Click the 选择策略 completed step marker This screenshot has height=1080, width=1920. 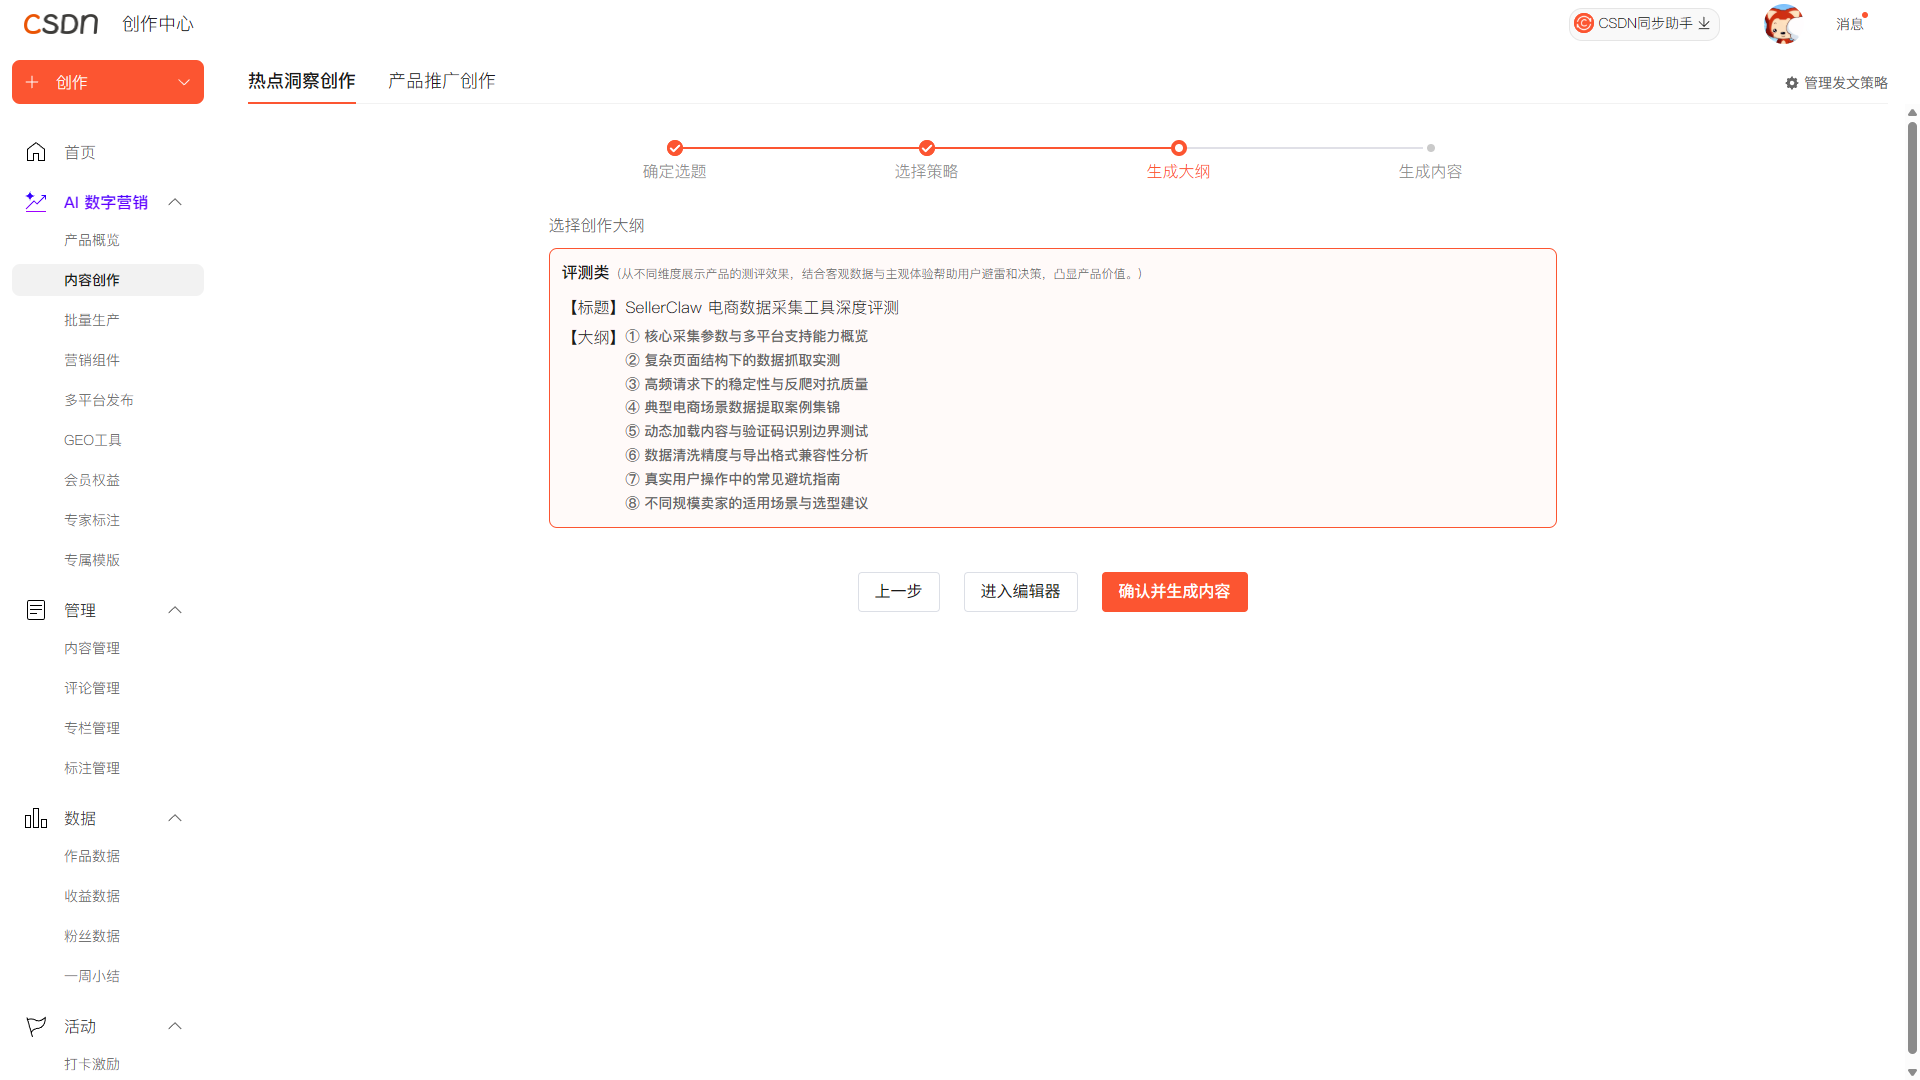(x=927, y=148)
